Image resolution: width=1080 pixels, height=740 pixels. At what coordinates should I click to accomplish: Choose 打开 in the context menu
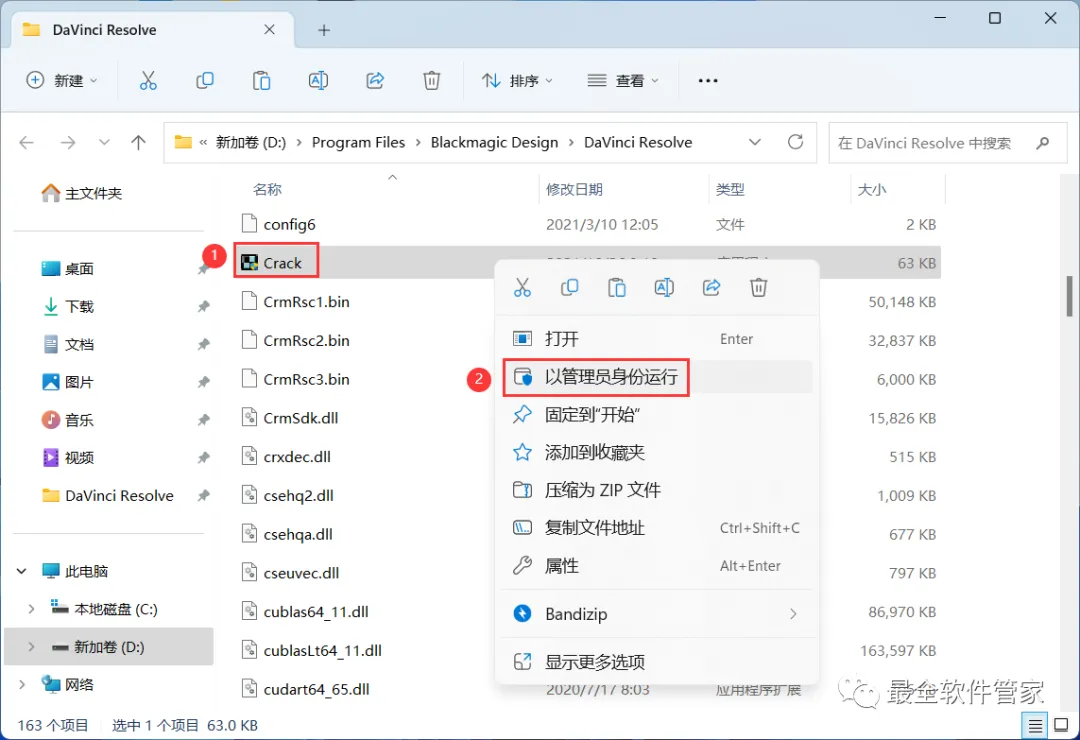click(x=657, y=339)
